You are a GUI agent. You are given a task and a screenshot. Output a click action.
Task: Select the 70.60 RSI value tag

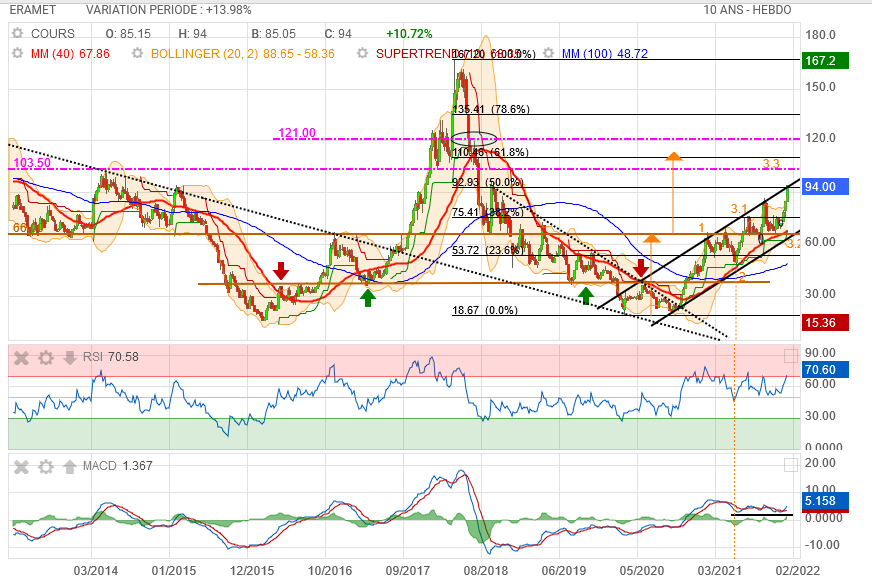point(825,370)
